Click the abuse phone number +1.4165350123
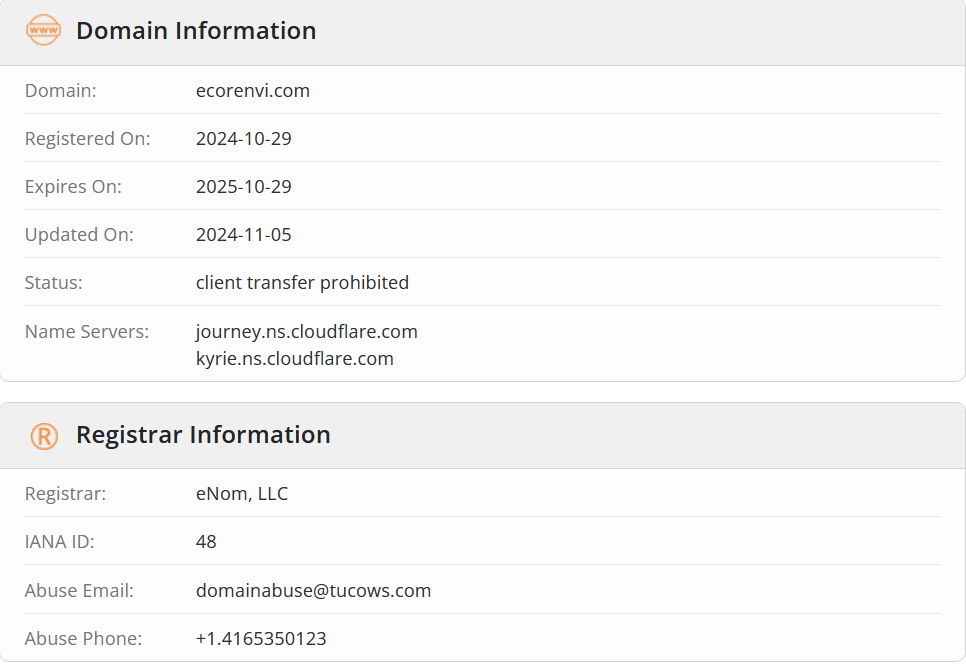The image size is (966, 664). (261, 639)
